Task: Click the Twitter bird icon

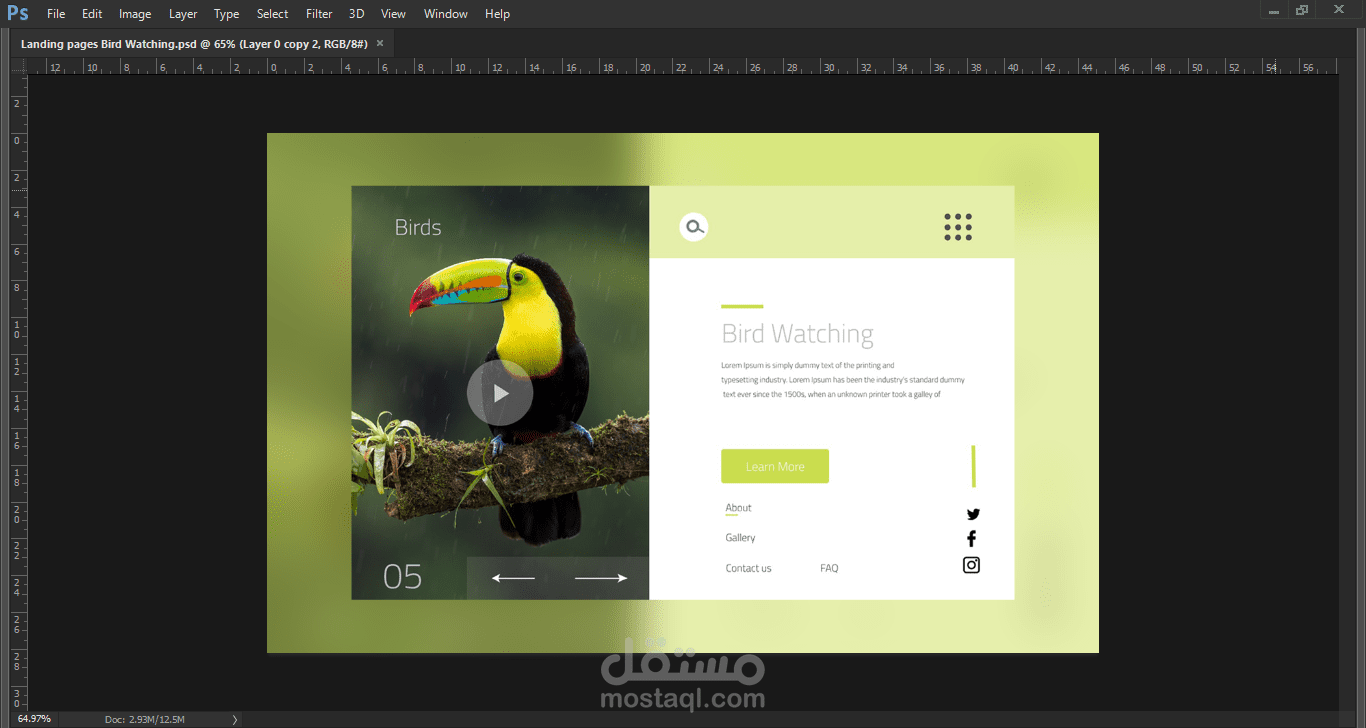Action: pos(973,514)
